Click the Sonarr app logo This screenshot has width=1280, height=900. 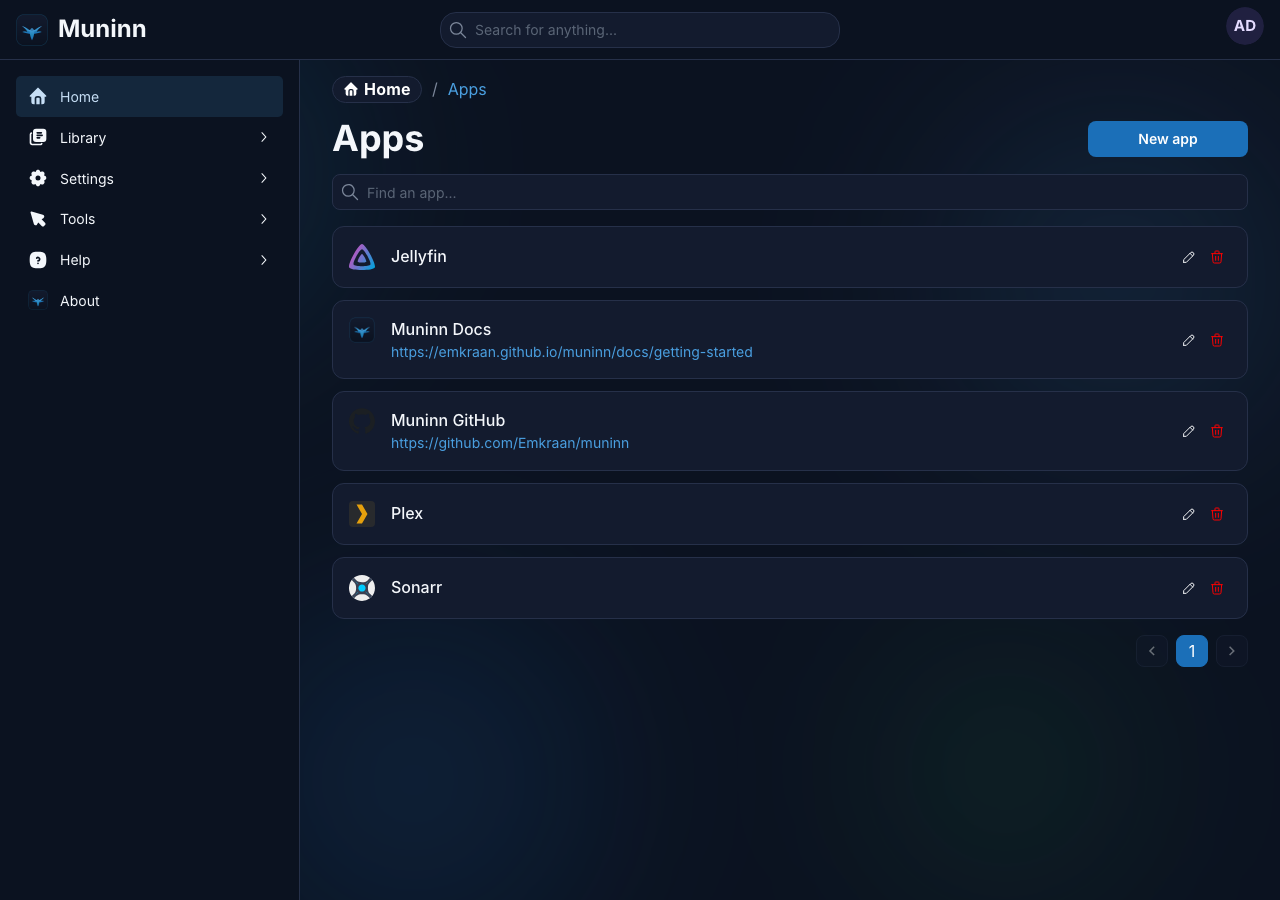pos(362,588)
